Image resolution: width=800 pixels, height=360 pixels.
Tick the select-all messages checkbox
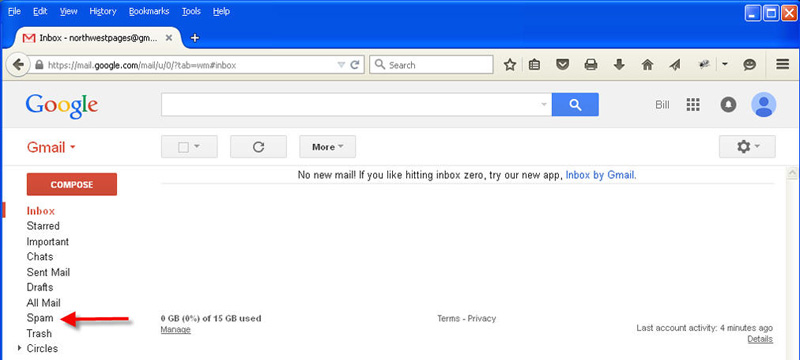[x=184, y=147]
